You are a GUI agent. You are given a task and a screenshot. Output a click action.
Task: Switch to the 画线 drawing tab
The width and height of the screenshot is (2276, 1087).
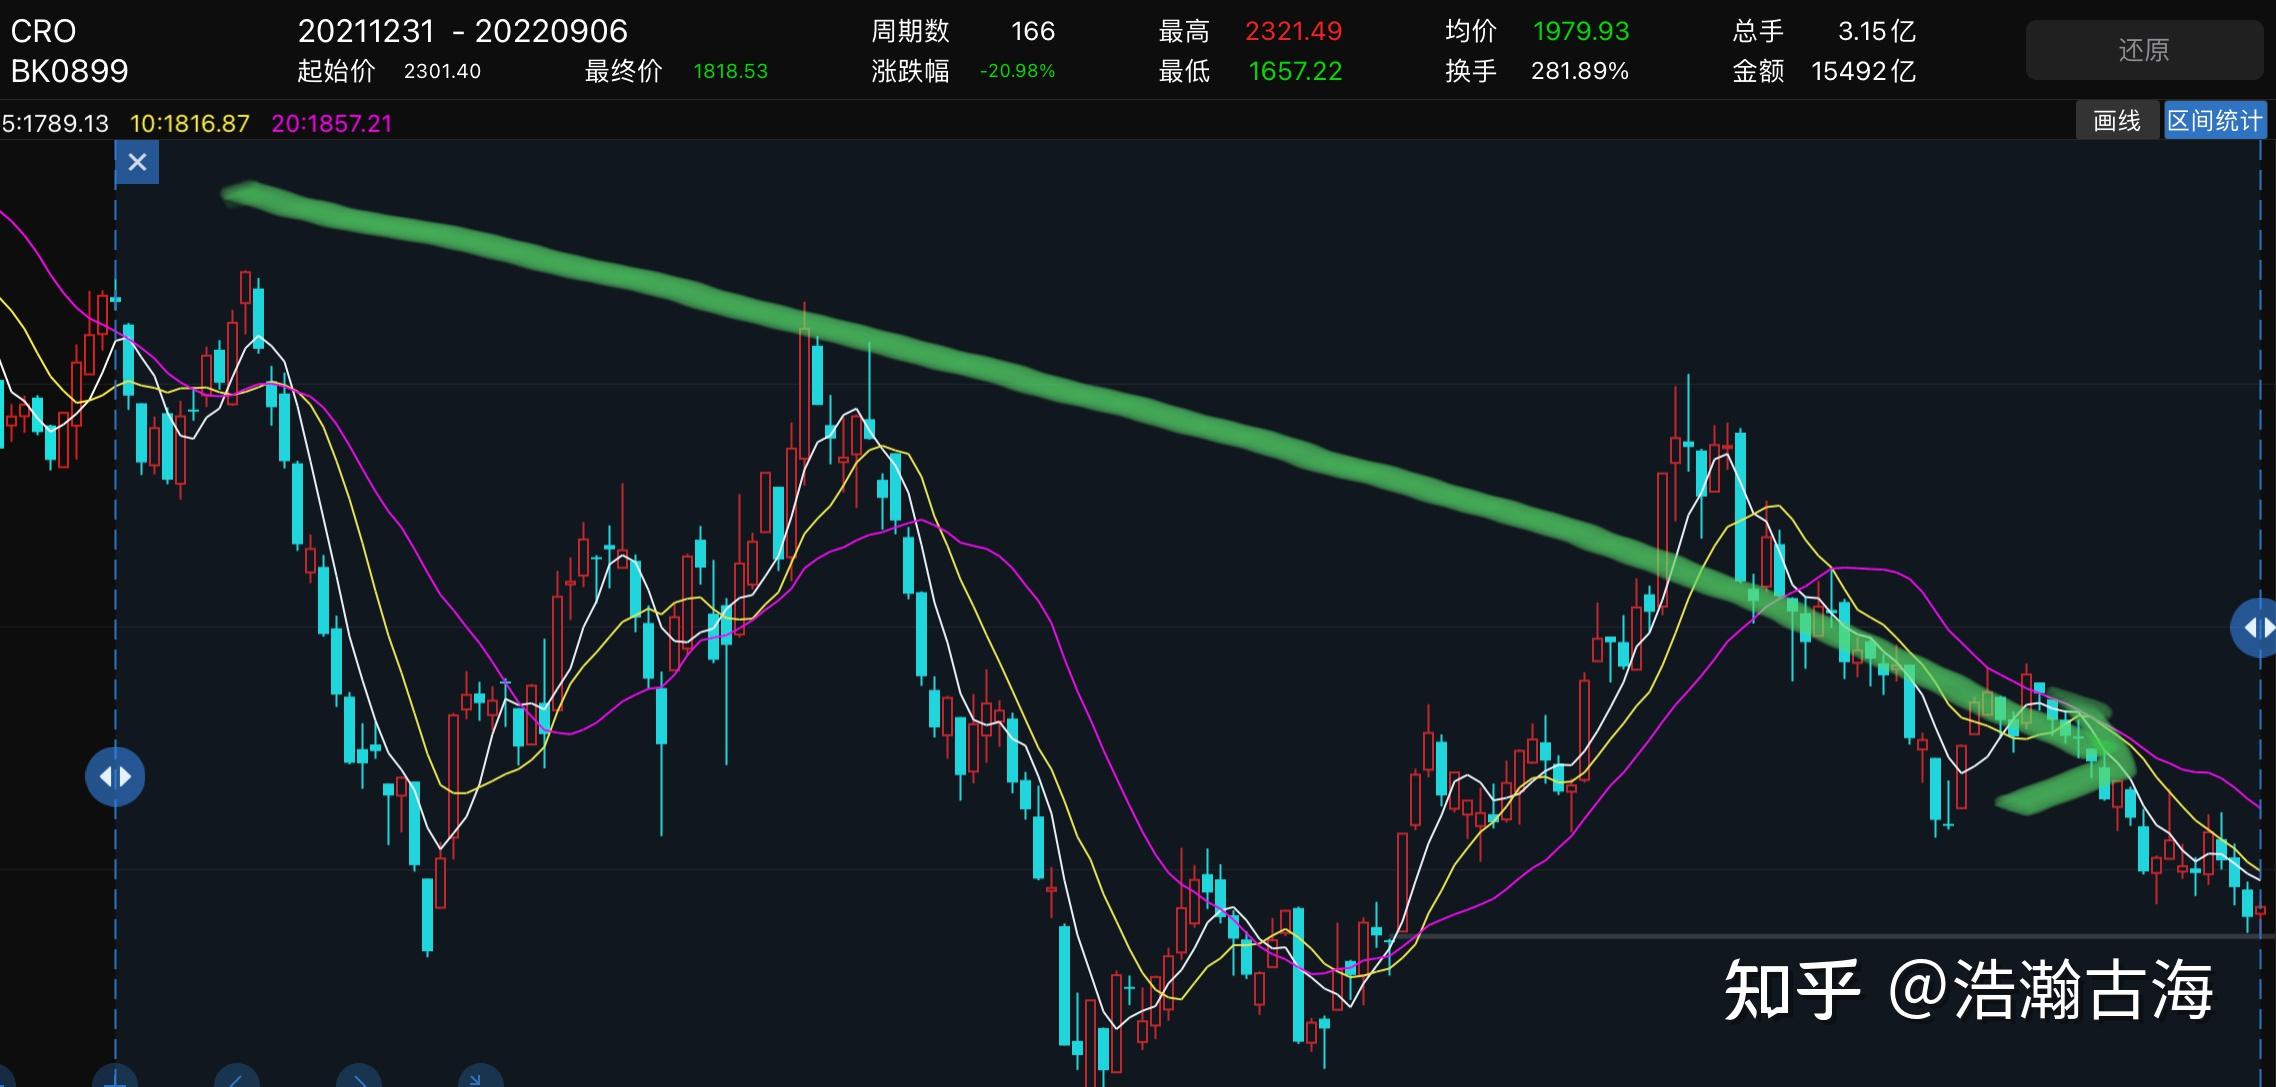click(2117, 121)
